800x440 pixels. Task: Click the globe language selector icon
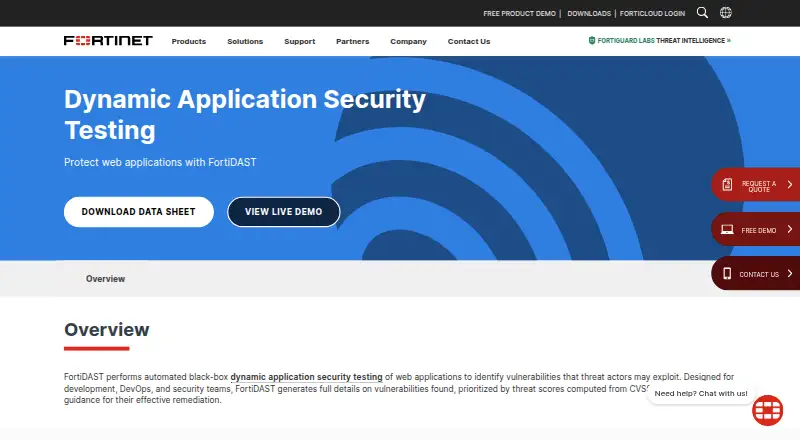tap(726, 13)
